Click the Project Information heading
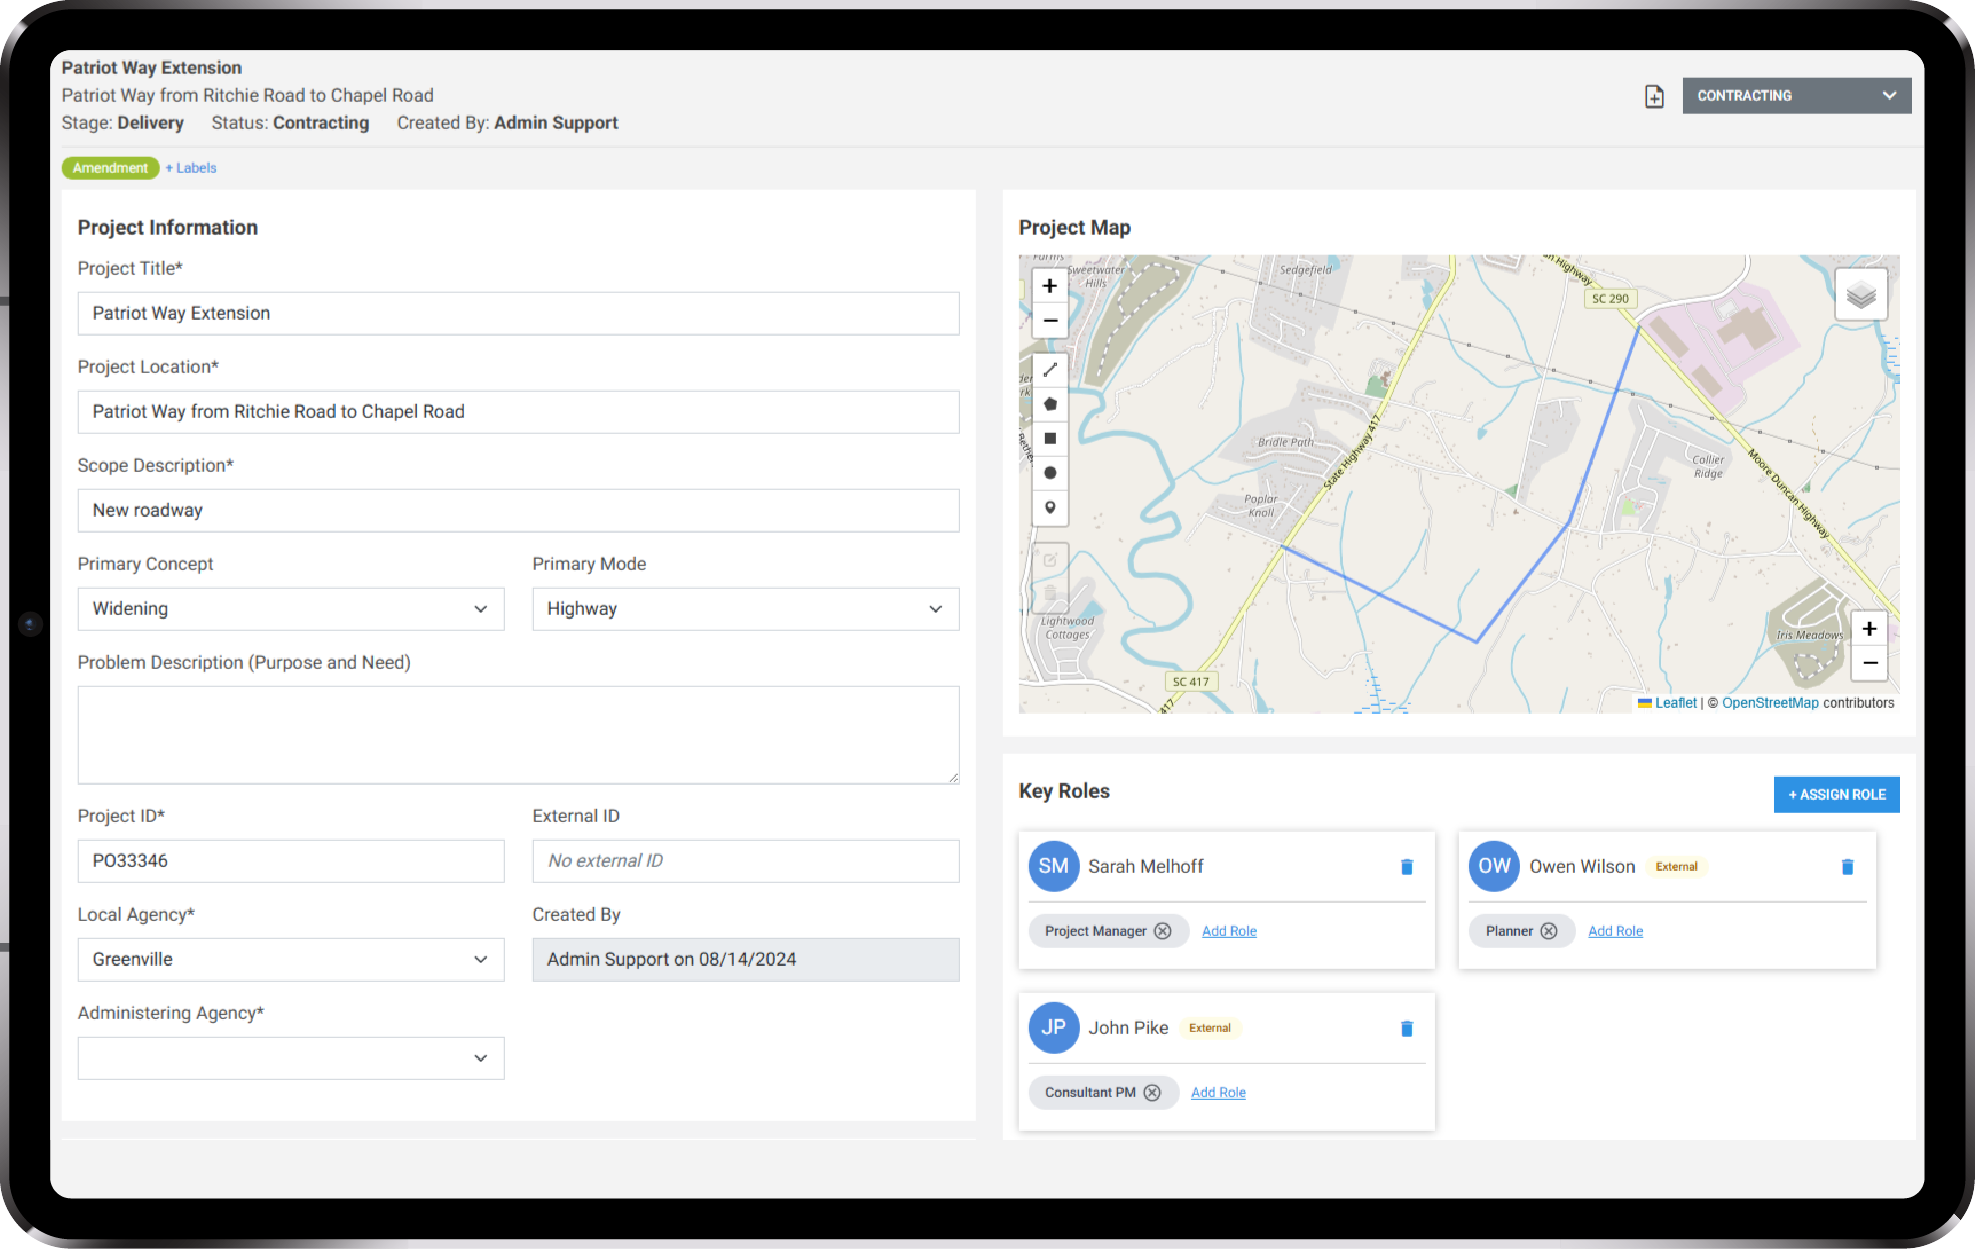 click(167, 228)
